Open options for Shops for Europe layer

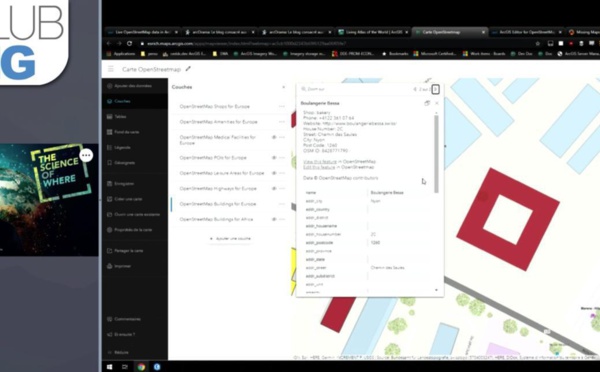(282, 106)
